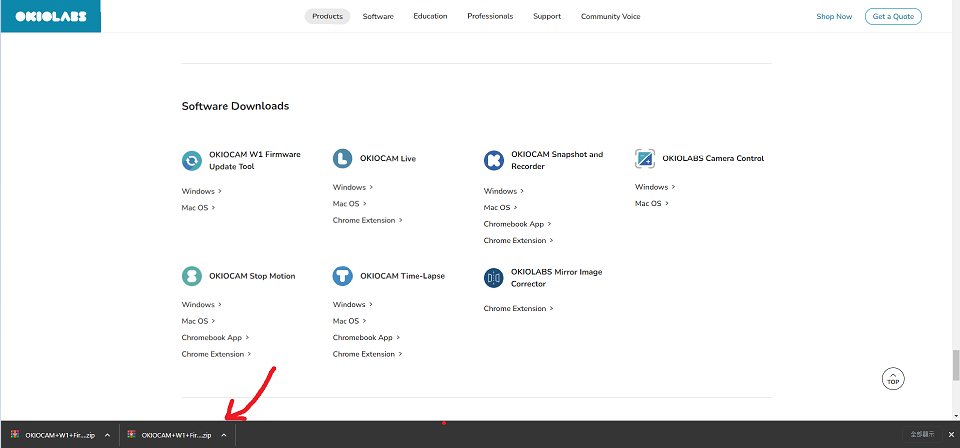Image resolution: width=960 pixels, height=448 pixels.
Task: Click the OKIOCAM Time-Lapse title
Action: (x=402, y=276)
